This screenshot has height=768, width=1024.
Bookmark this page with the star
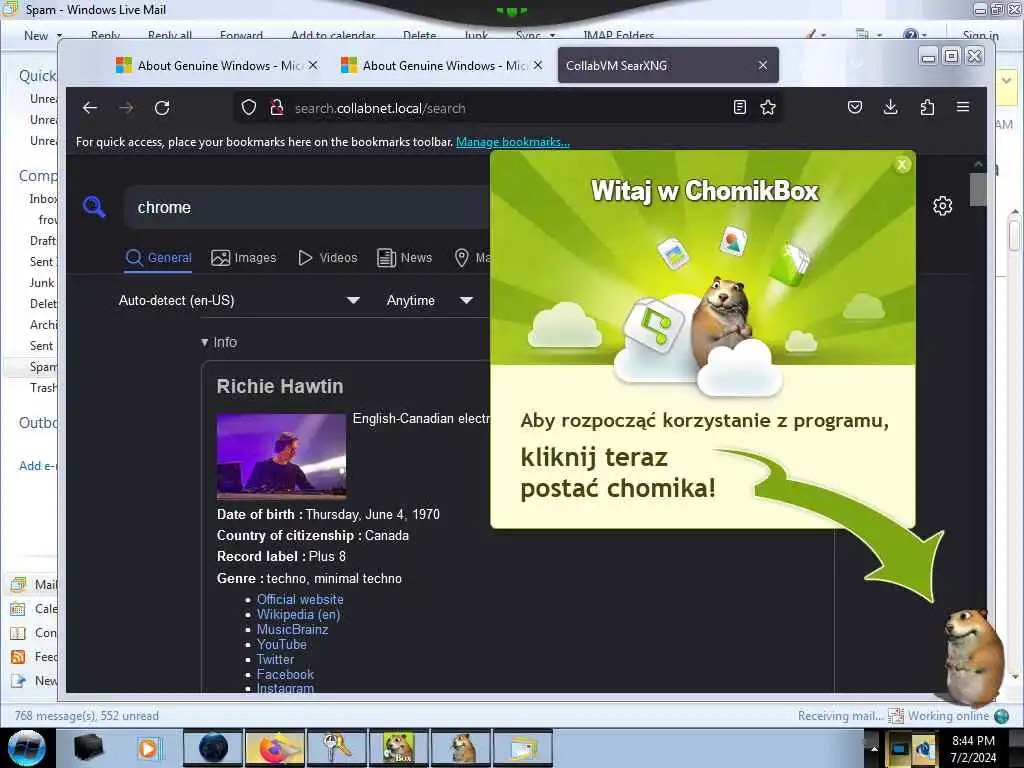[768, 107]
